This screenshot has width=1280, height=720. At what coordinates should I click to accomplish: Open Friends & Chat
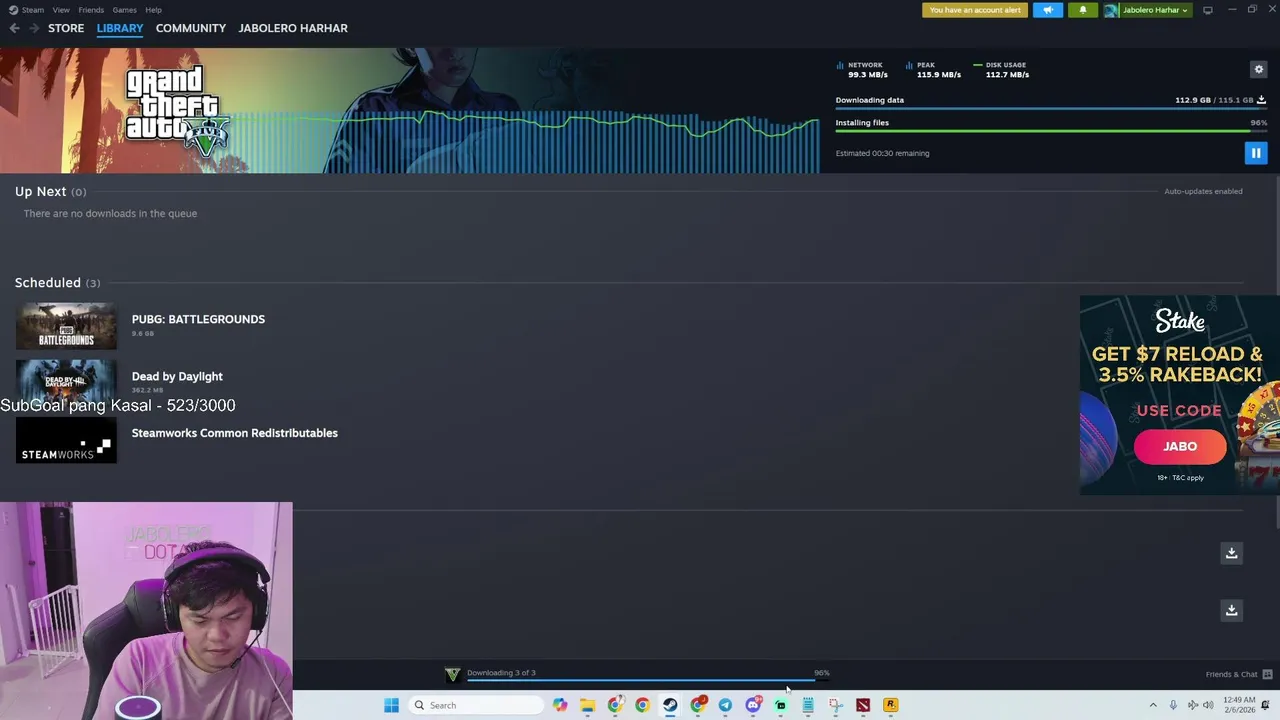[1231, 674]
